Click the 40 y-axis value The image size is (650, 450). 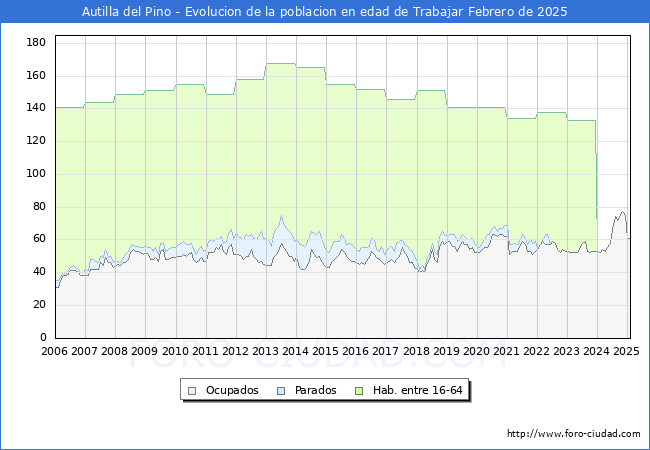click(39, 271)
